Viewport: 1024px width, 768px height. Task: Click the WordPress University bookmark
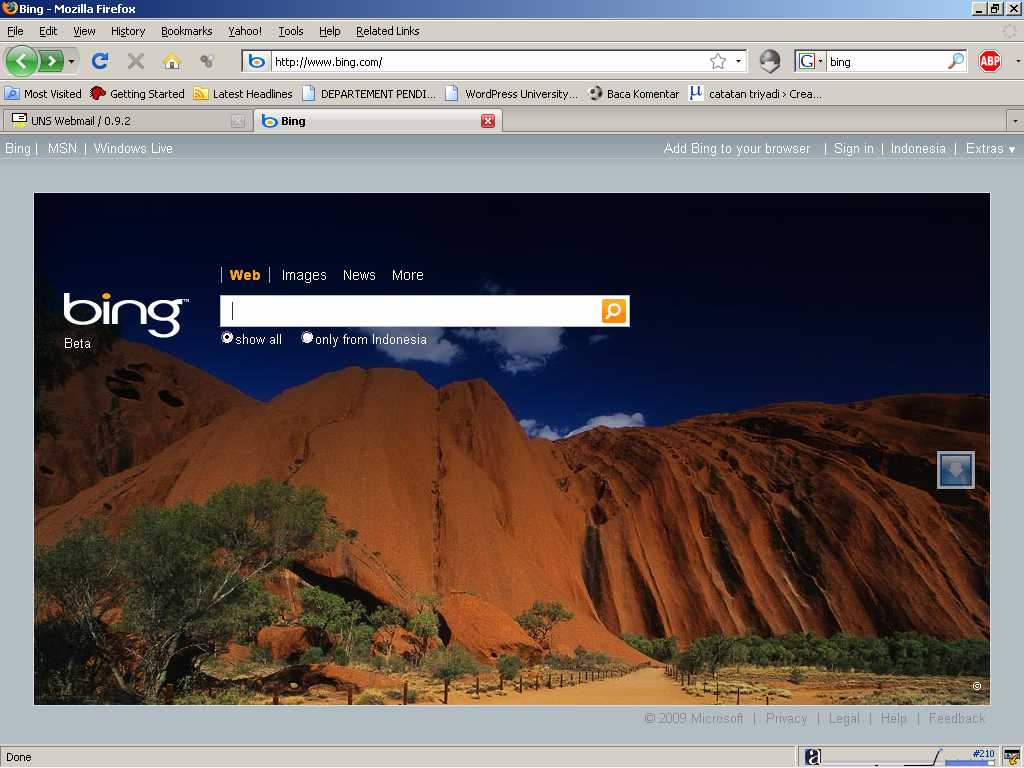(512, 93)
